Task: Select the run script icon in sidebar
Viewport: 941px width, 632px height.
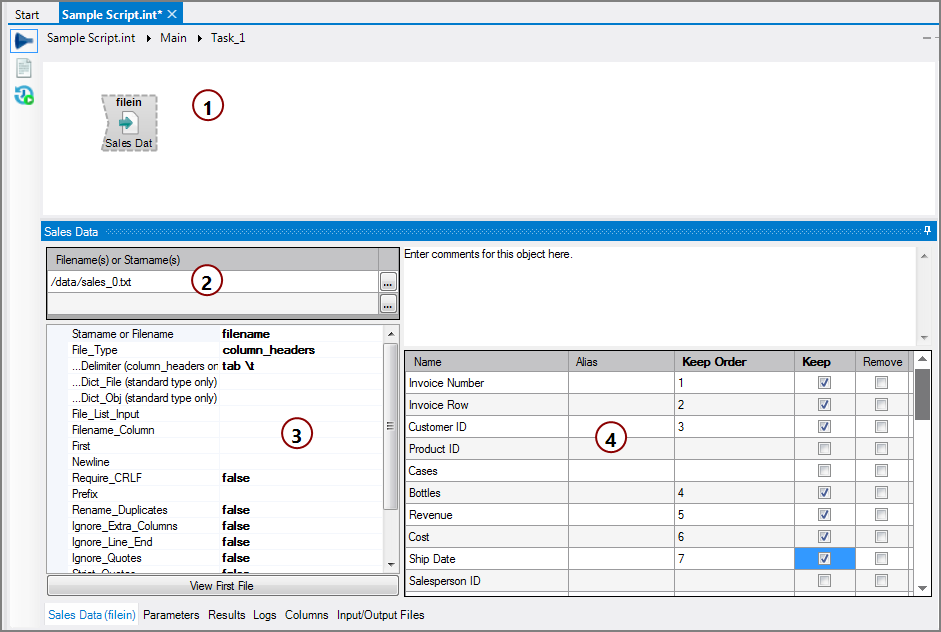Action: pos(22,40)
